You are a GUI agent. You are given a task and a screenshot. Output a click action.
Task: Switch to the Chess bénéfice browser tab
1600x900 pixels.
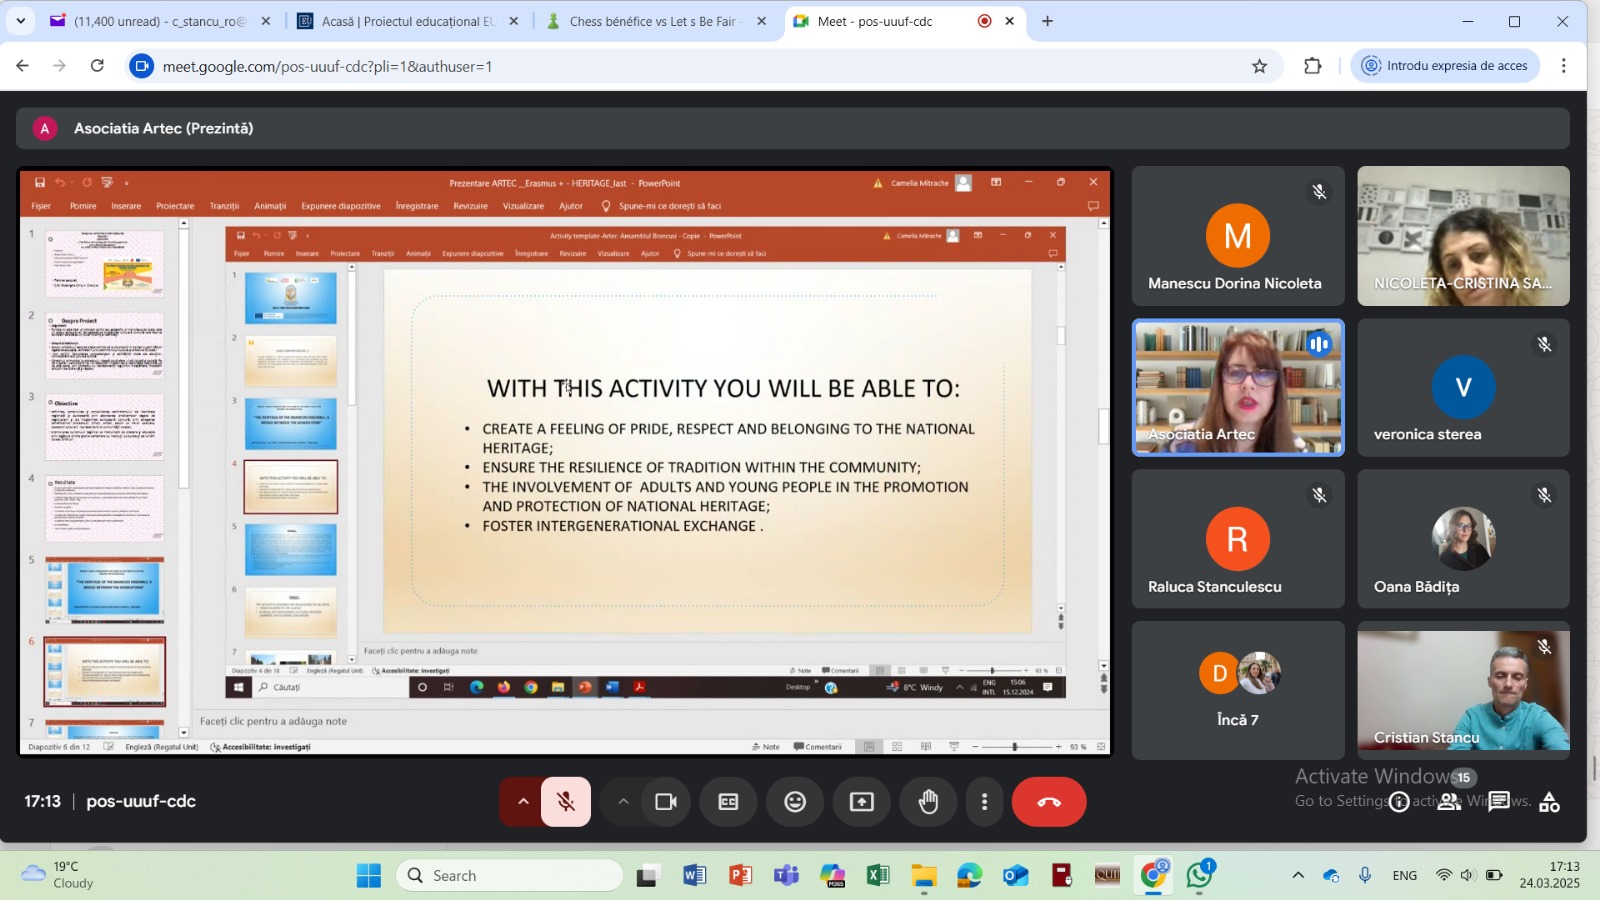click(x=652, y=21)
